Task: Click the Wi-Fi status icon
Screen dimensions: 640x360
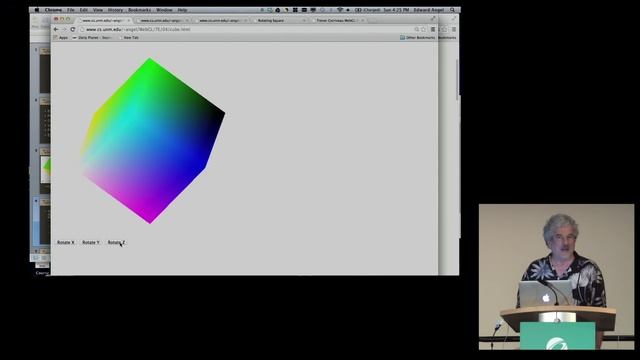Action: click(x=339, y=10)
